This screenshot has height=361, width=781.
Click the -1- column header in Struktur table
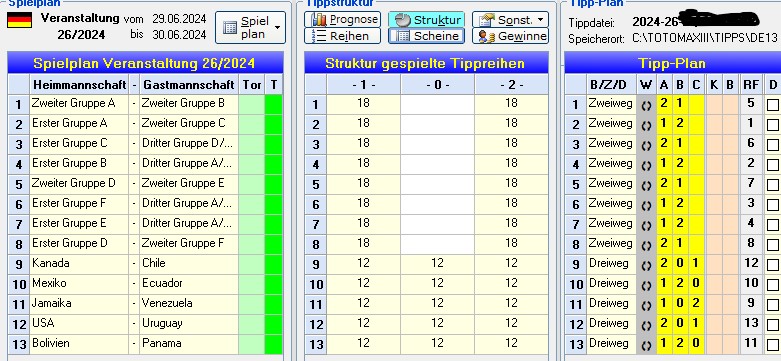pyautogui.click(x=363, y=85)
